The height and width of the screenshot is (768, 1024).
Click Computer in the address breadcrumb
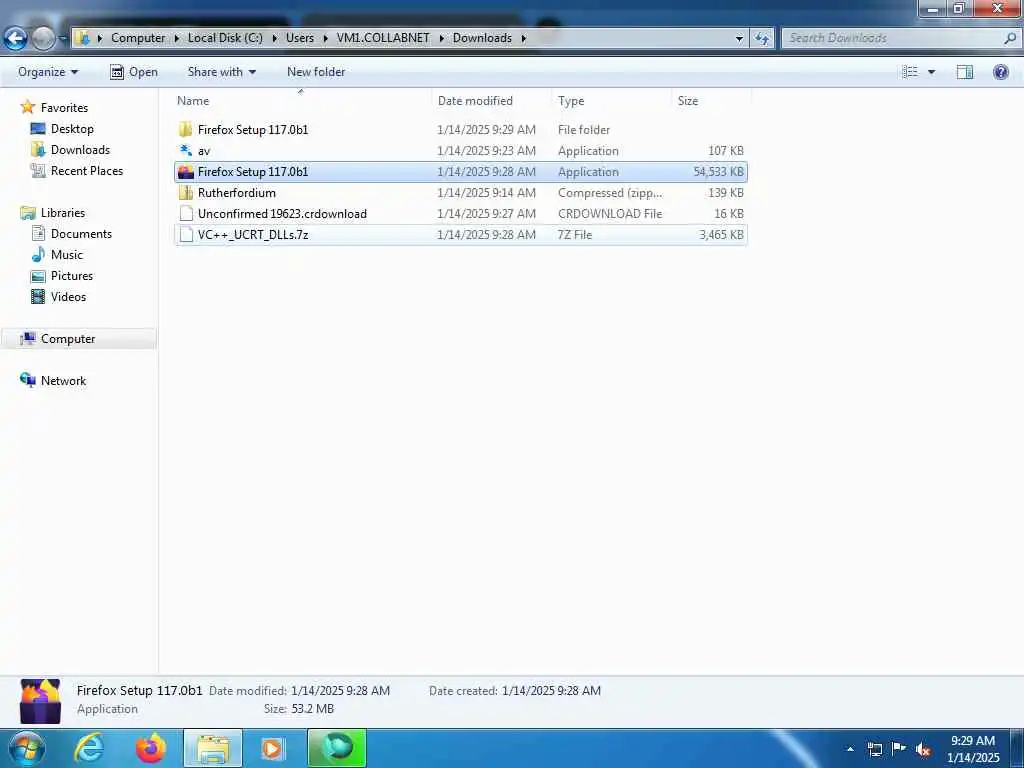[138, 38]
